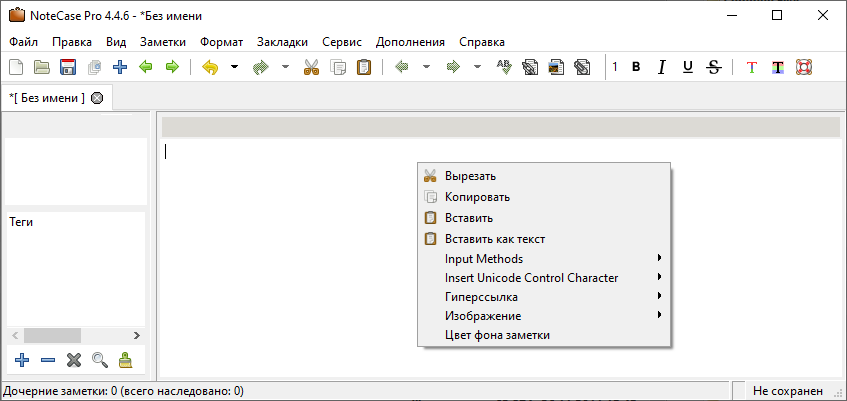Open the redo history dropdown arrow
This screenshot has width=847, height=401.
click(x=285, y=68)
